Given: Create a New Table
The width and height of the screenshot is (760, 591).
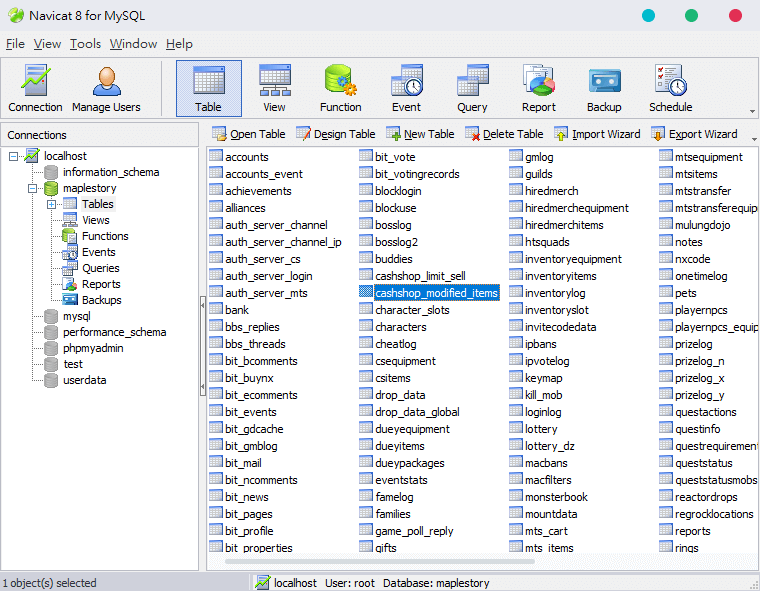Looking at the screenshot, I should (420, 134).
